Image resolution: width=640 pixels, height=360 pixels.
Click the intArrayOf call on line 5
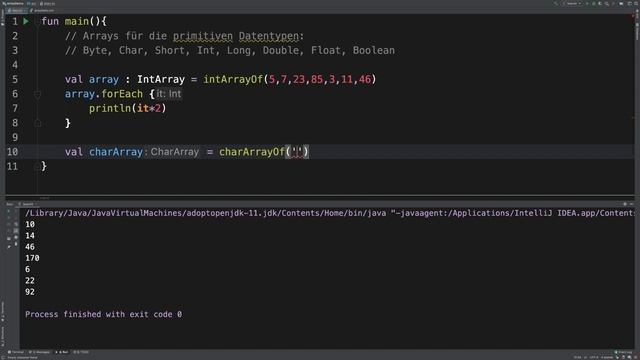click(x=233, y=79)
